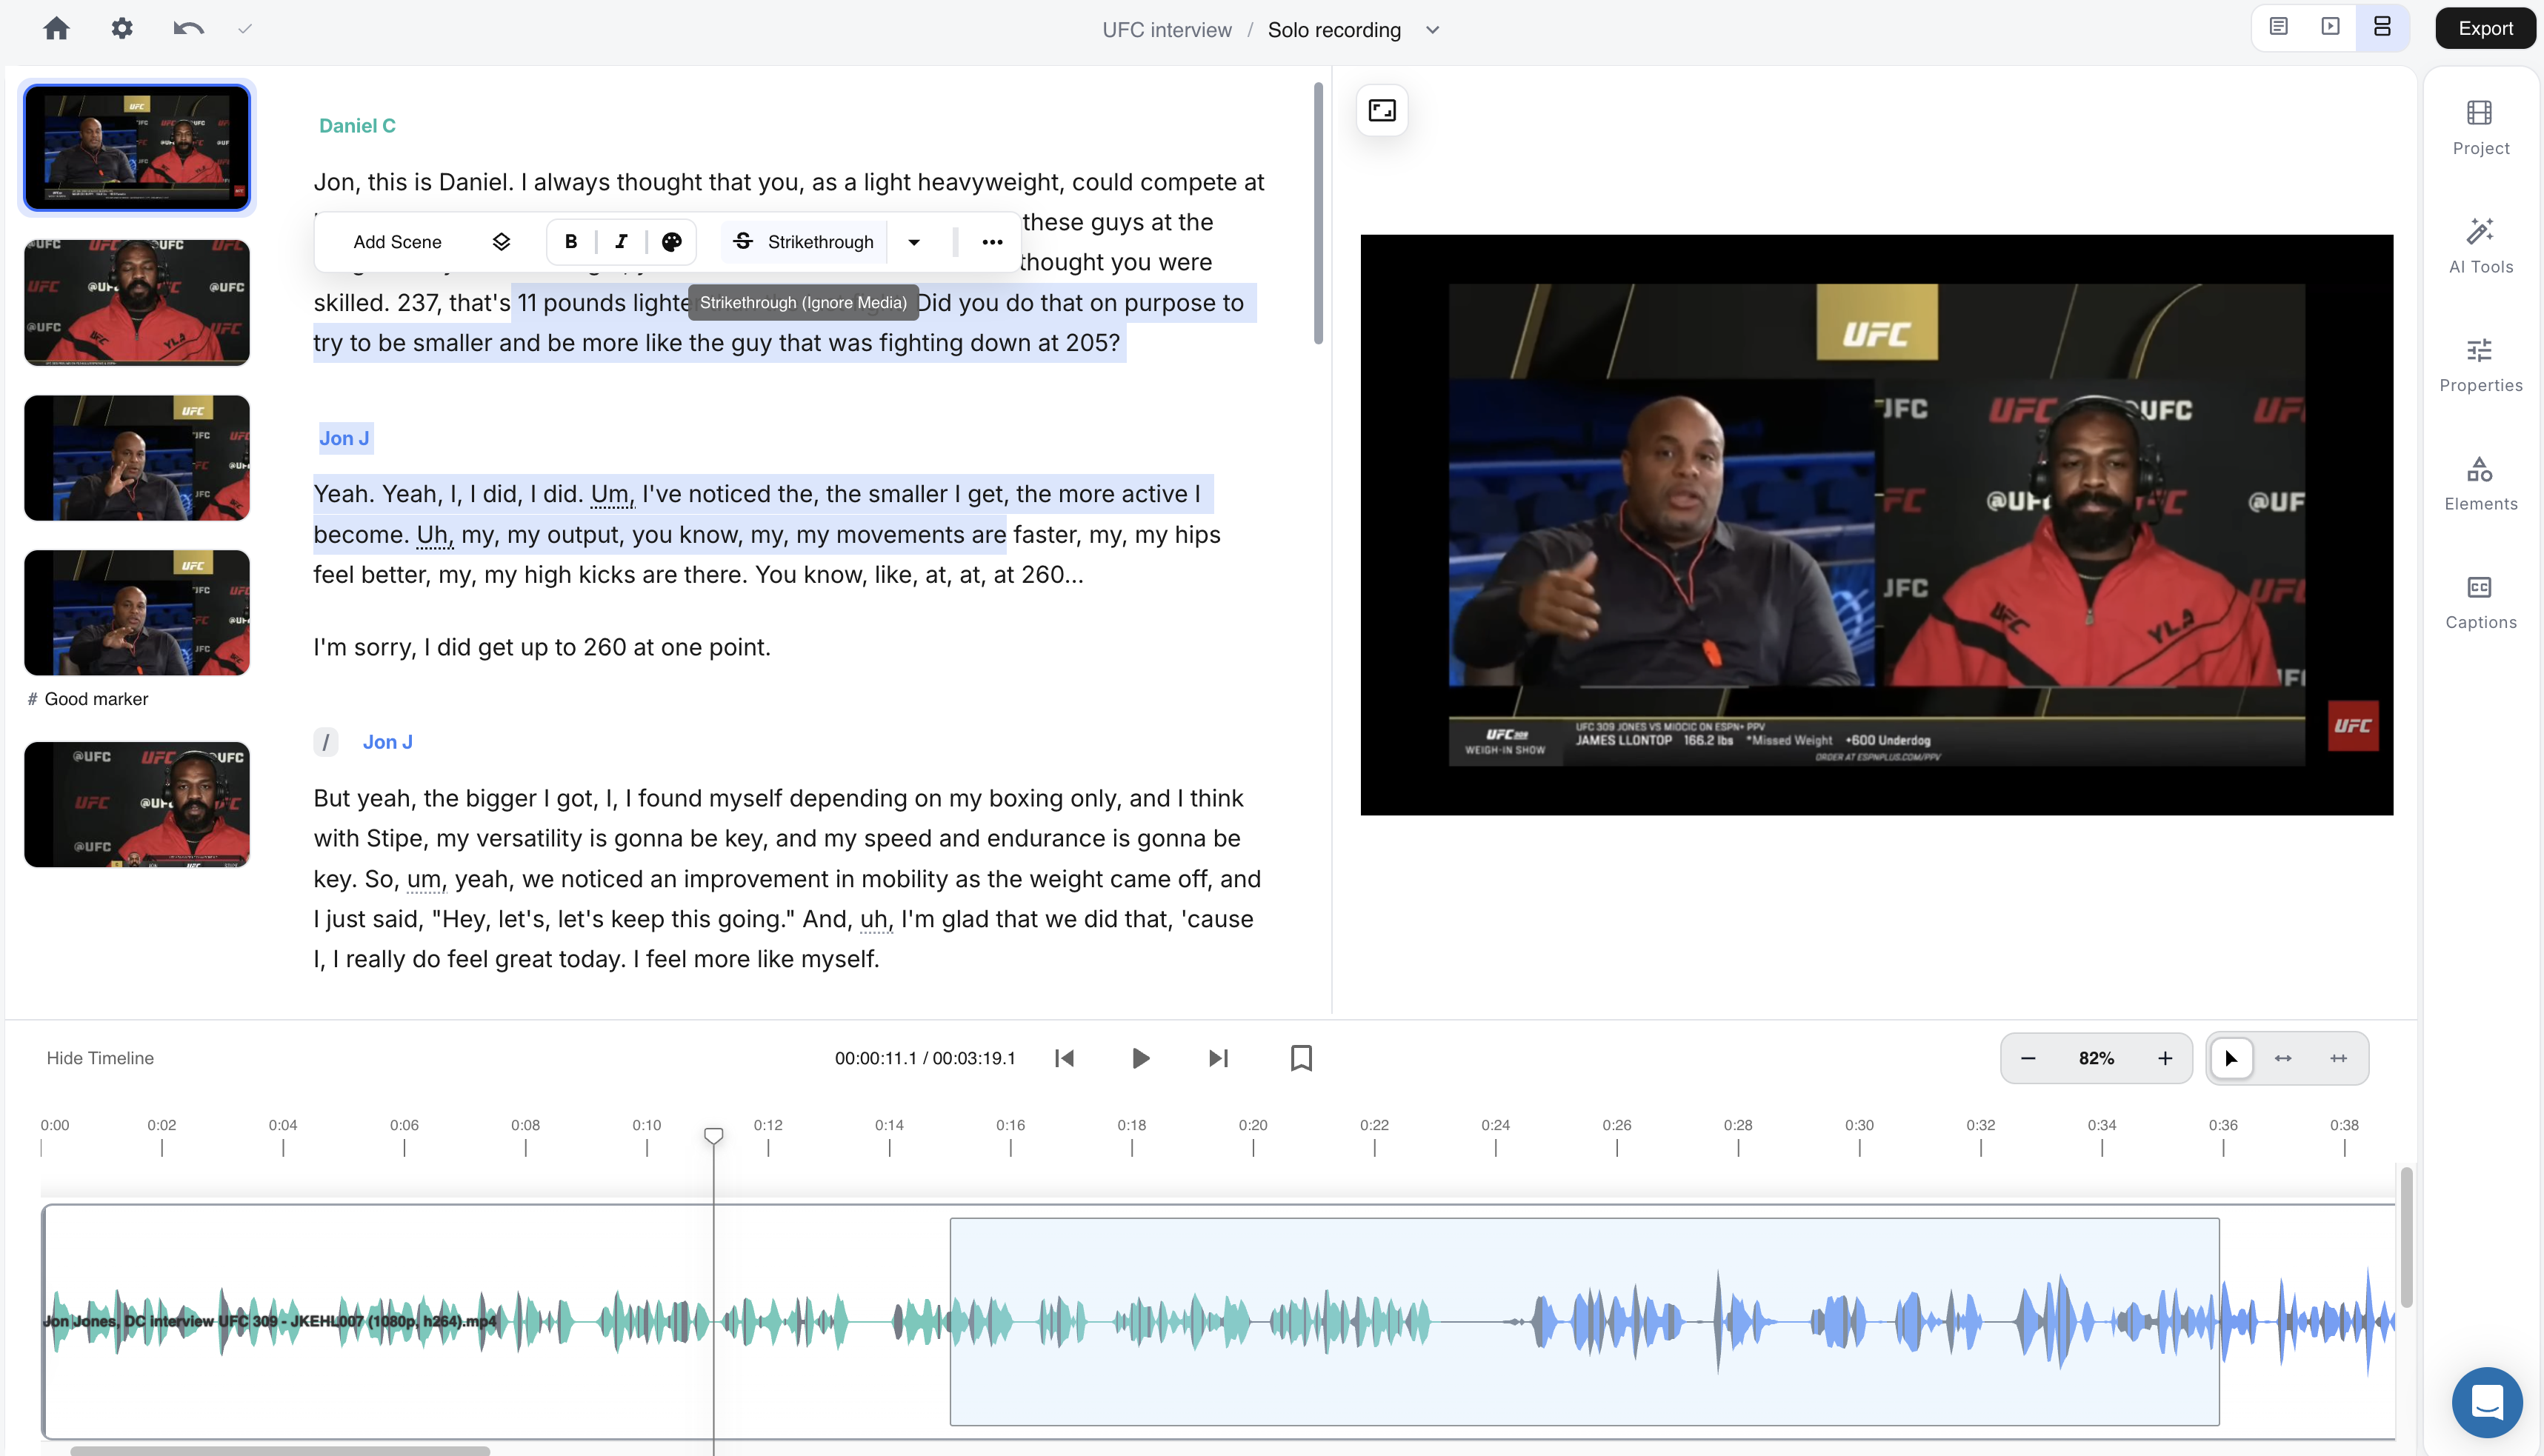
Task: Click the fullscreen preview icon
Action: pos(1382,110)
